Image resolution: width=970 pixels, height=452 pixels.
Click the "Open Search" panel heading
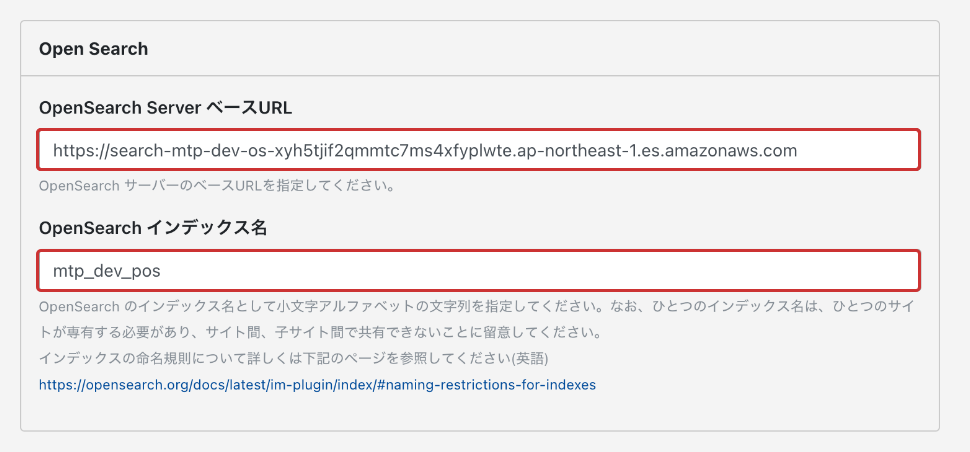(93, 48)
